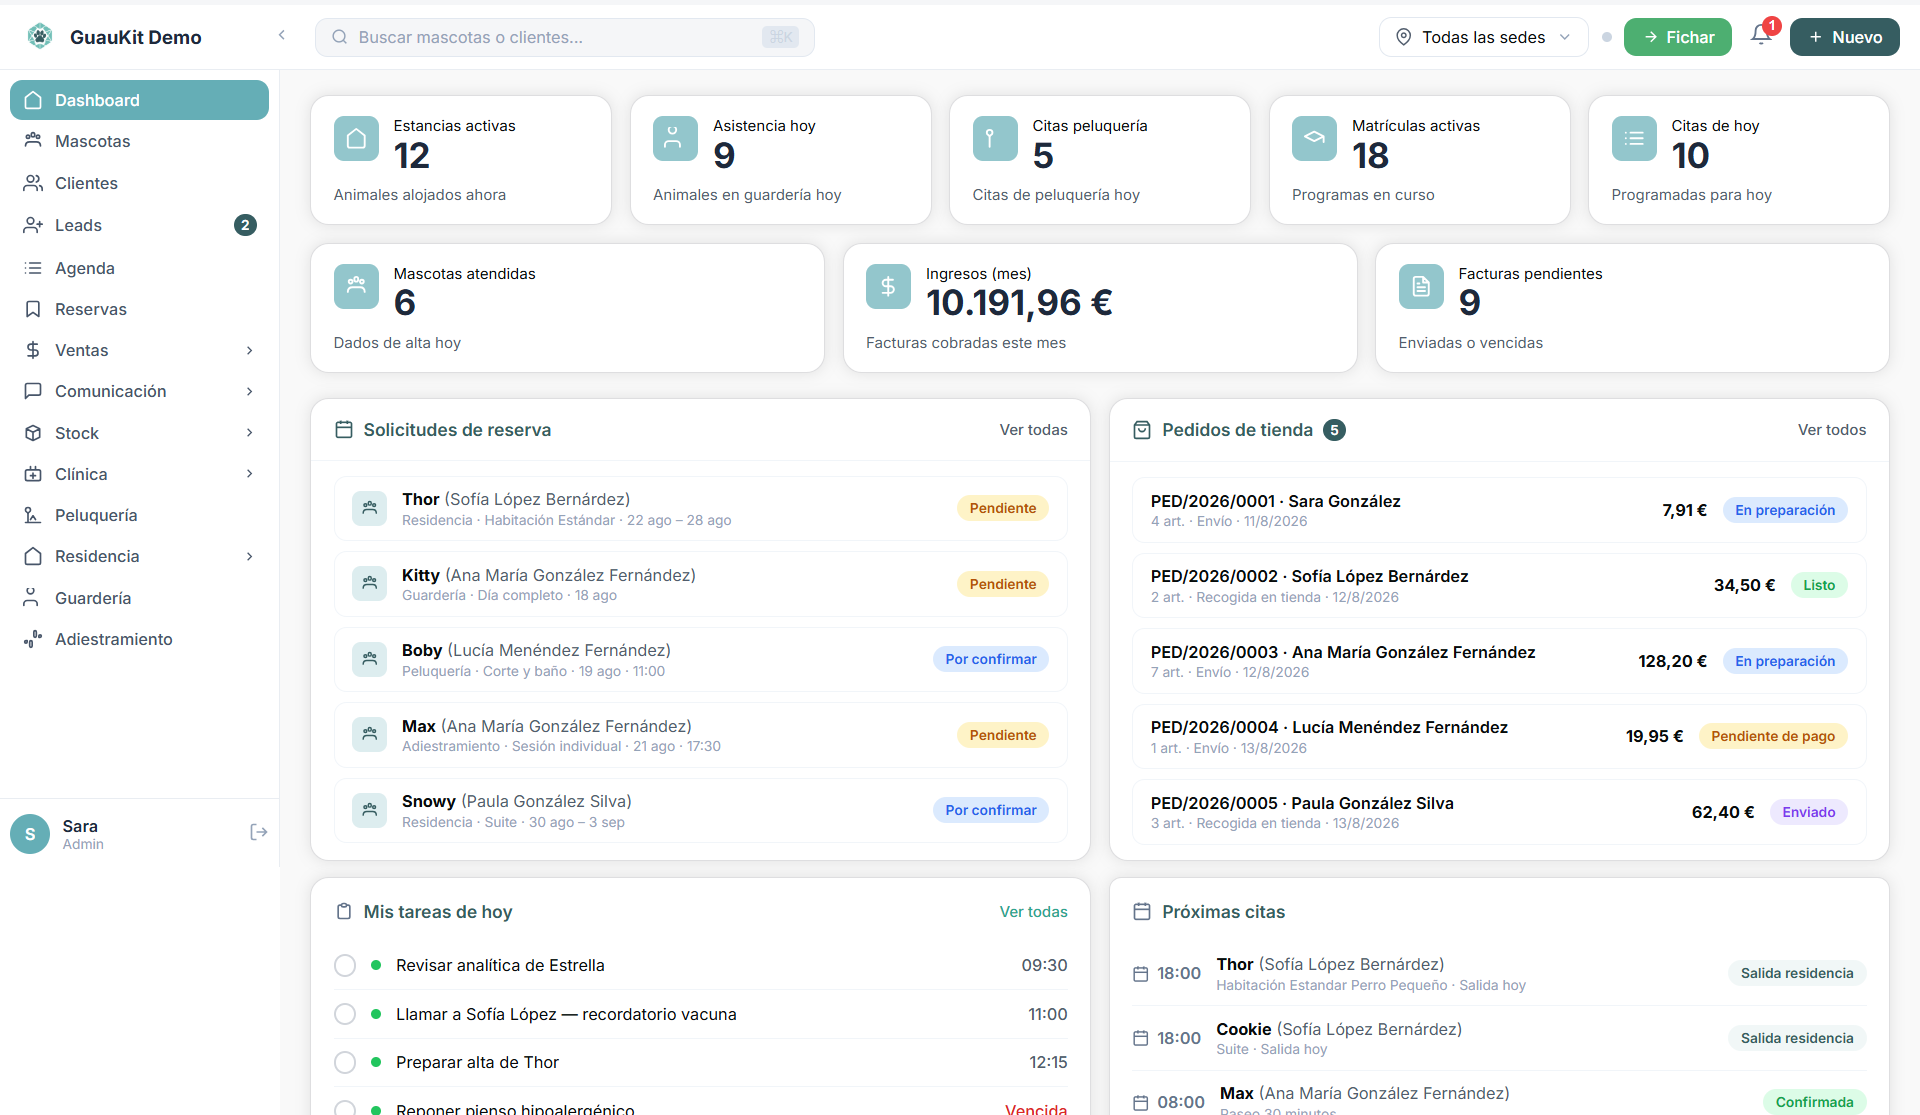This screenshot has height=1115, width=1920.
Task: Click the Mascotas atendidas paw icon
Action: point(356,287)
